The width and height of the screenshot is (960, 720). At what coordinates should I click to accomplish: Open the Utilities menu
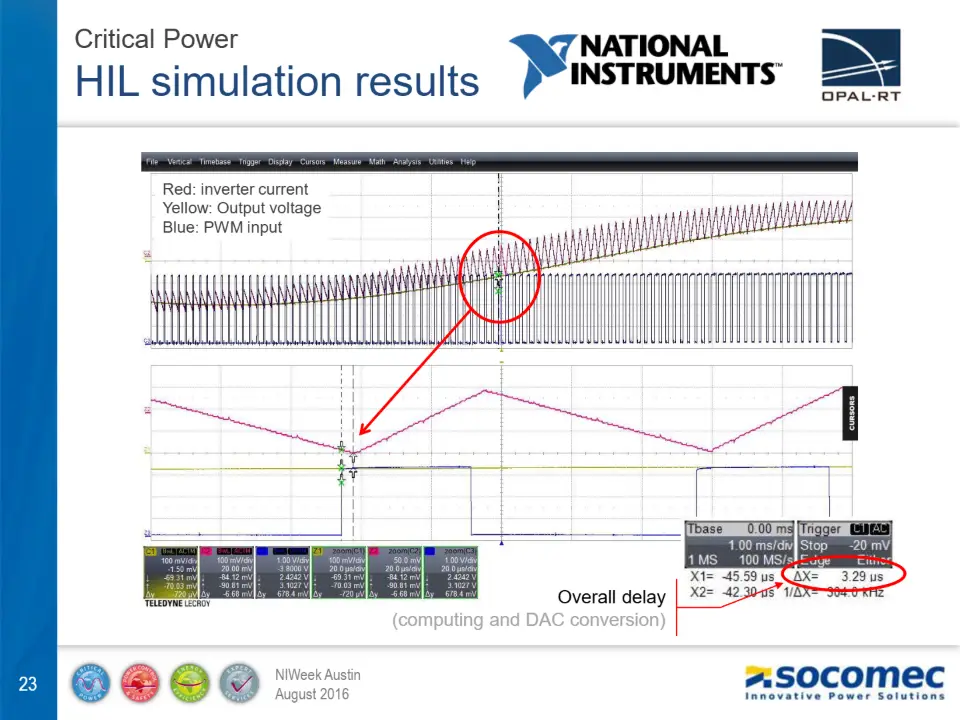point(441,162)
